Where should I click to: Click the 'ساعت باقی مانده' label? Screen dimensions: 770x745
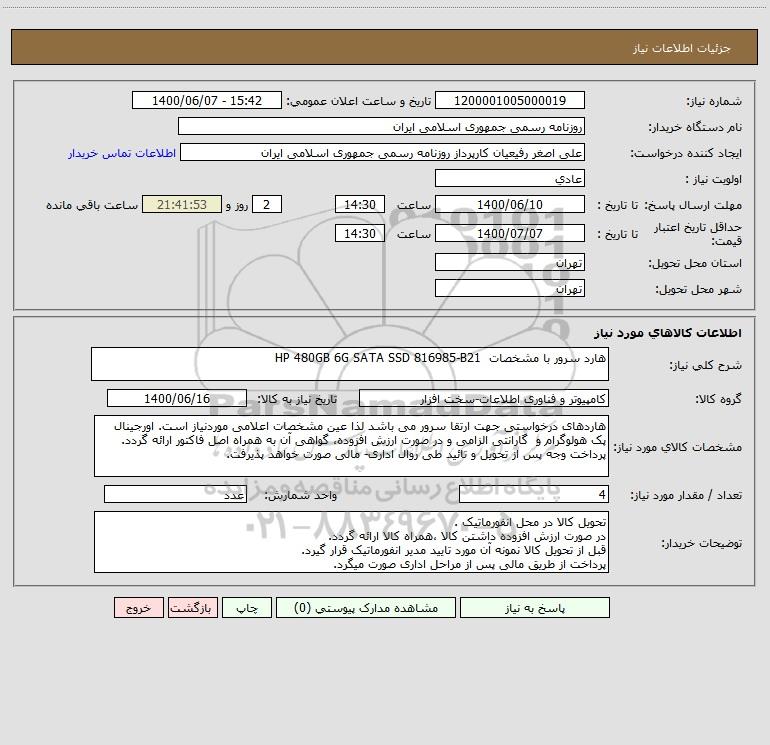click(x=92, y=205)
